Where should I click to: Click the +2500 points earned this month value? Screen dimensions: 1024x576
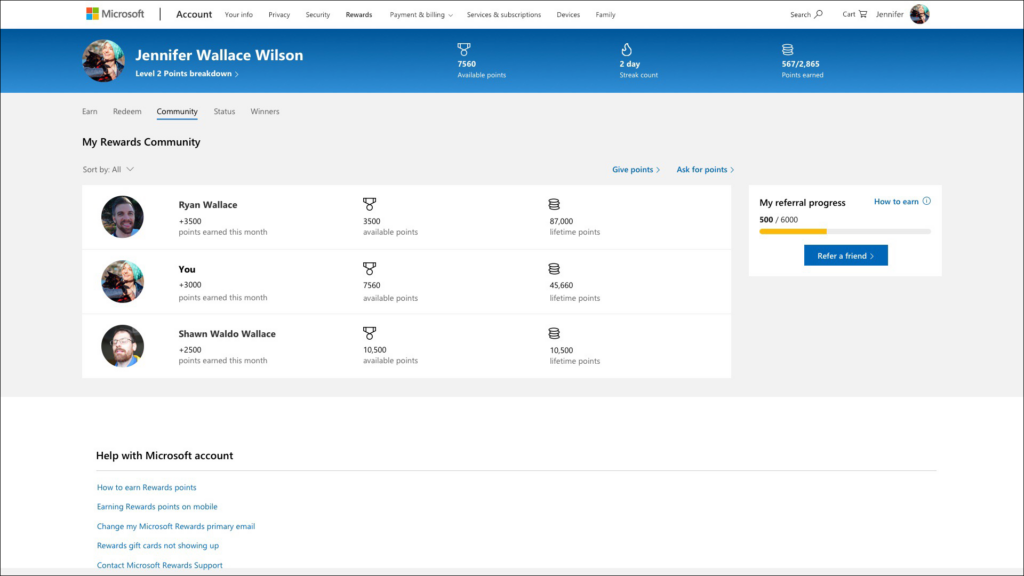(190, 350)
